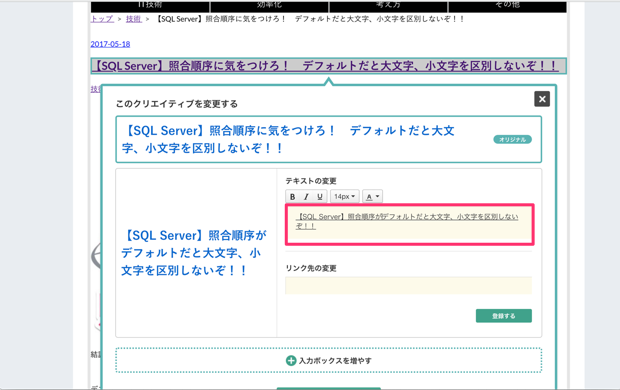Click the リンク先の変更 input field

(x=408, y=285)
